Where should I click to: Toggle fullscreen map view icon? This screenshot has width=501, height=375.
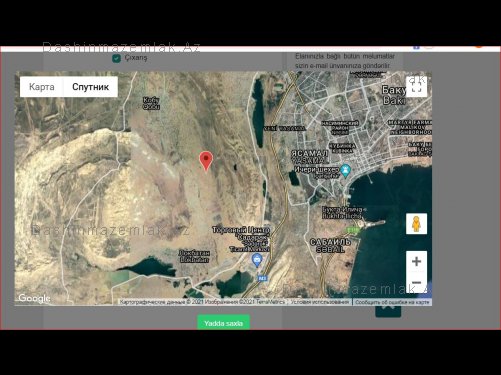pyautogui.click(x=416, y=87)
